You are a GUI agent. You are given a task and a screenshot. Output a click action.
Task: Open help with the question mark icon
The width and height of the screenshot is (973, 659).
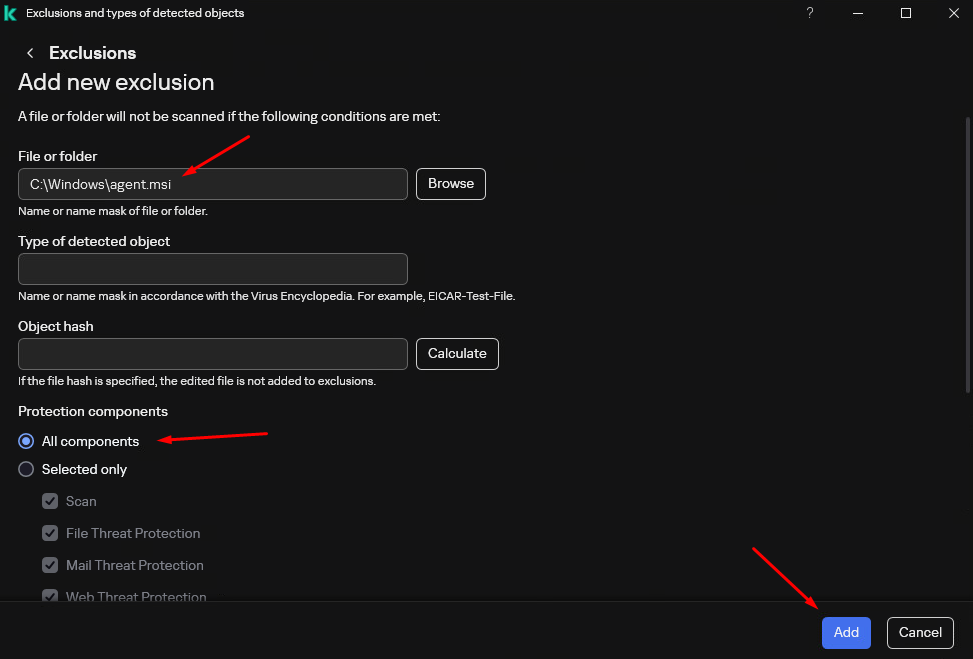[810, 13]
